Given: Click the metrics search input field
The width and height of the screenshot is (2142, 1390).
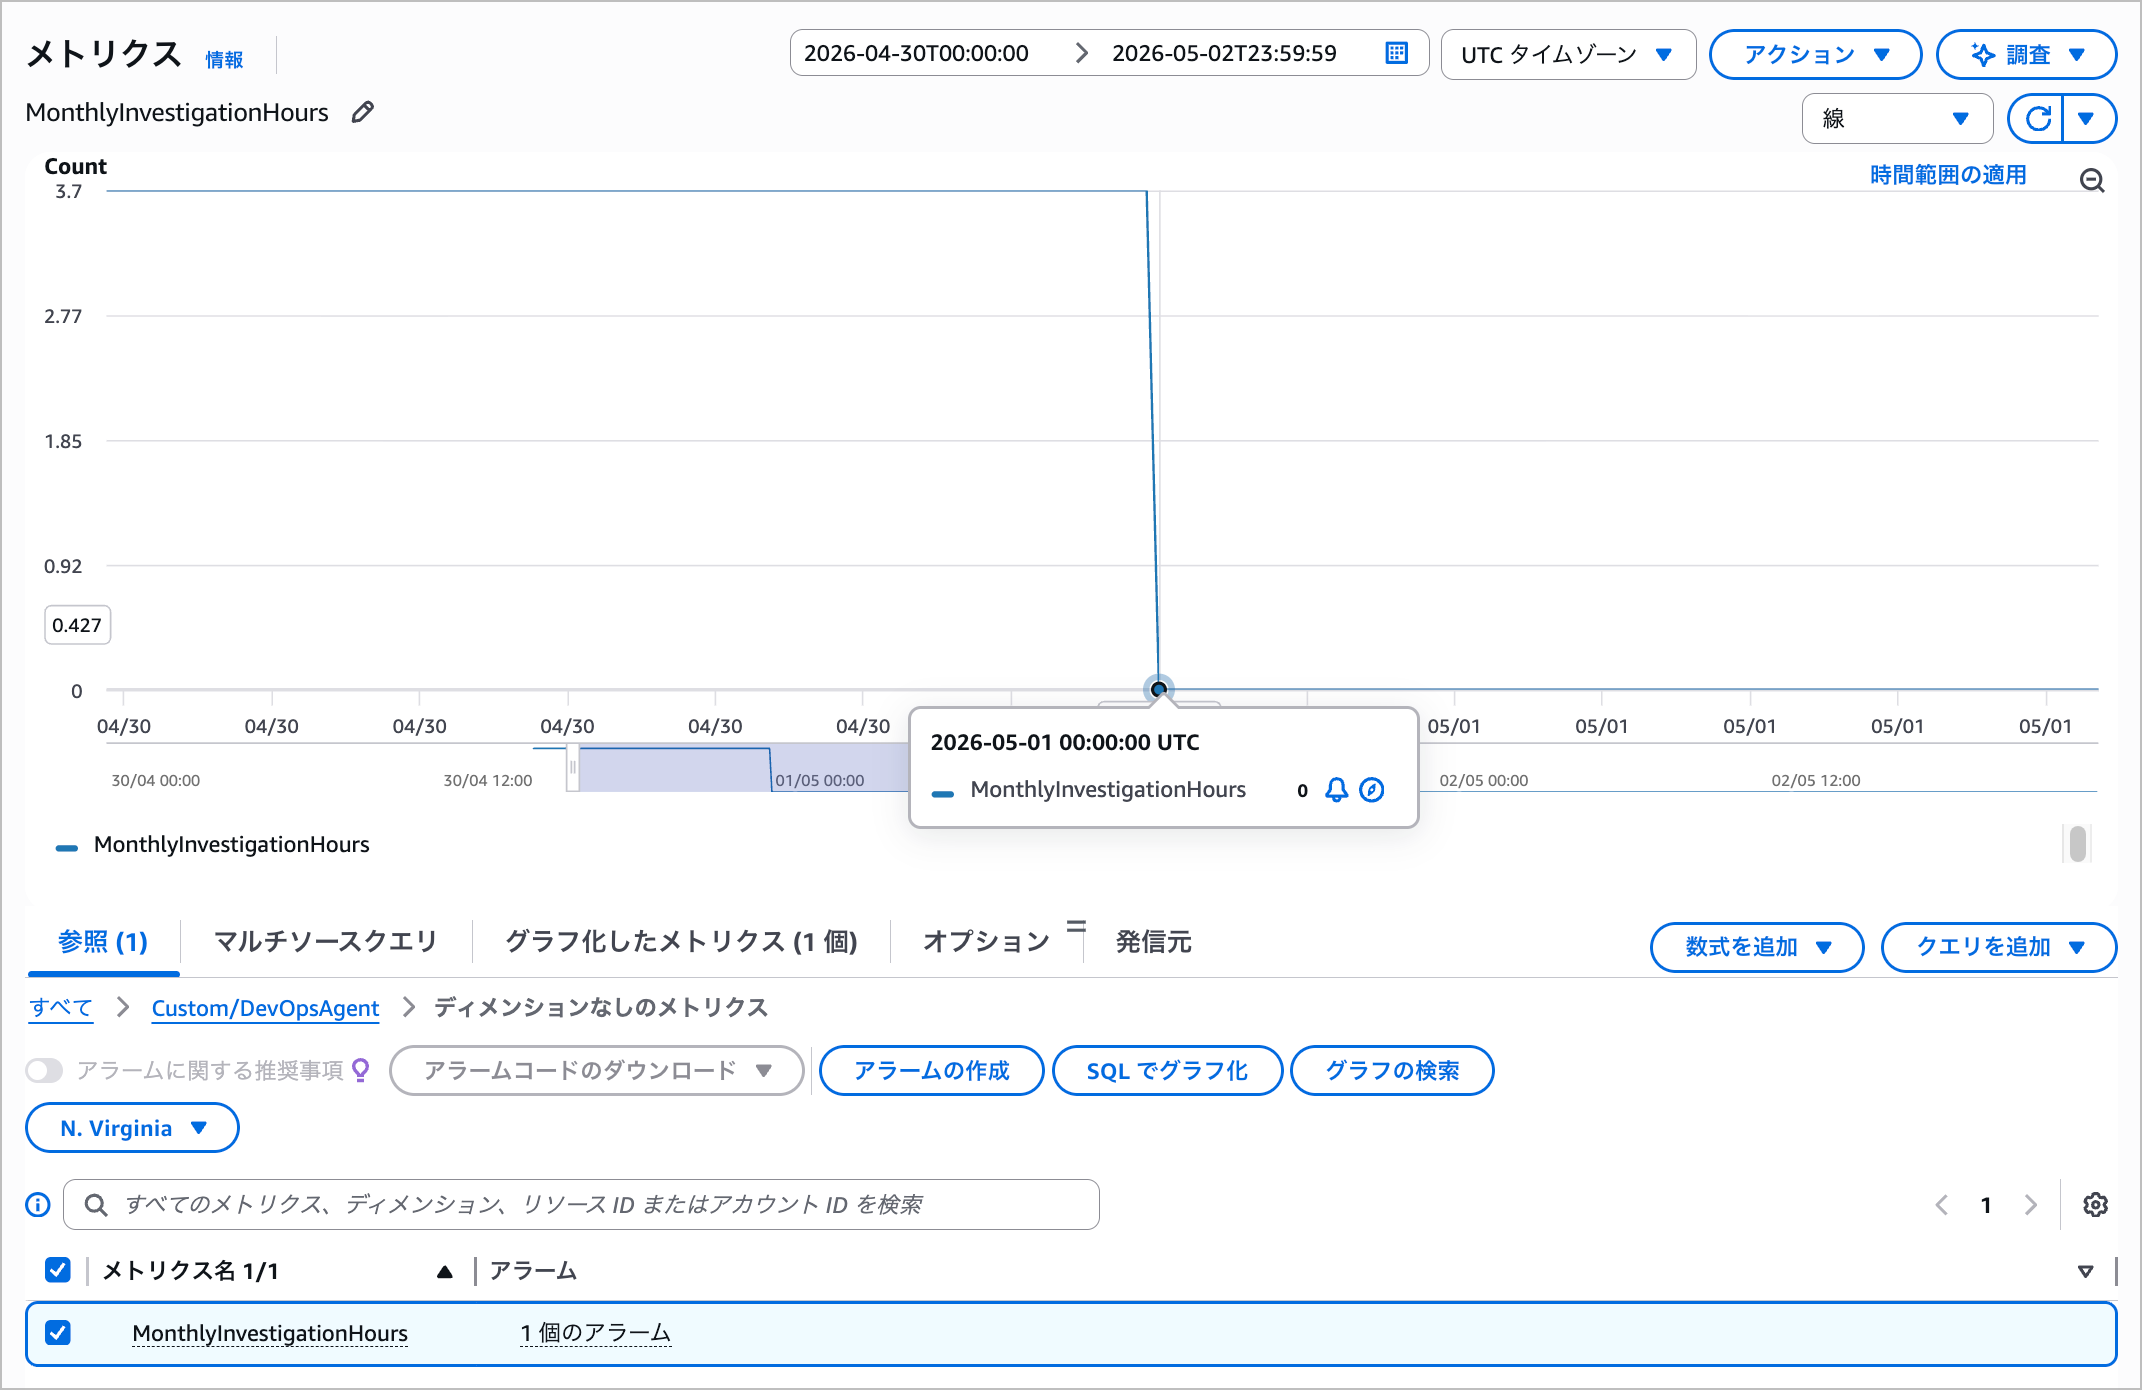Looking at the screenshot, I should (x=581, y=1204).
